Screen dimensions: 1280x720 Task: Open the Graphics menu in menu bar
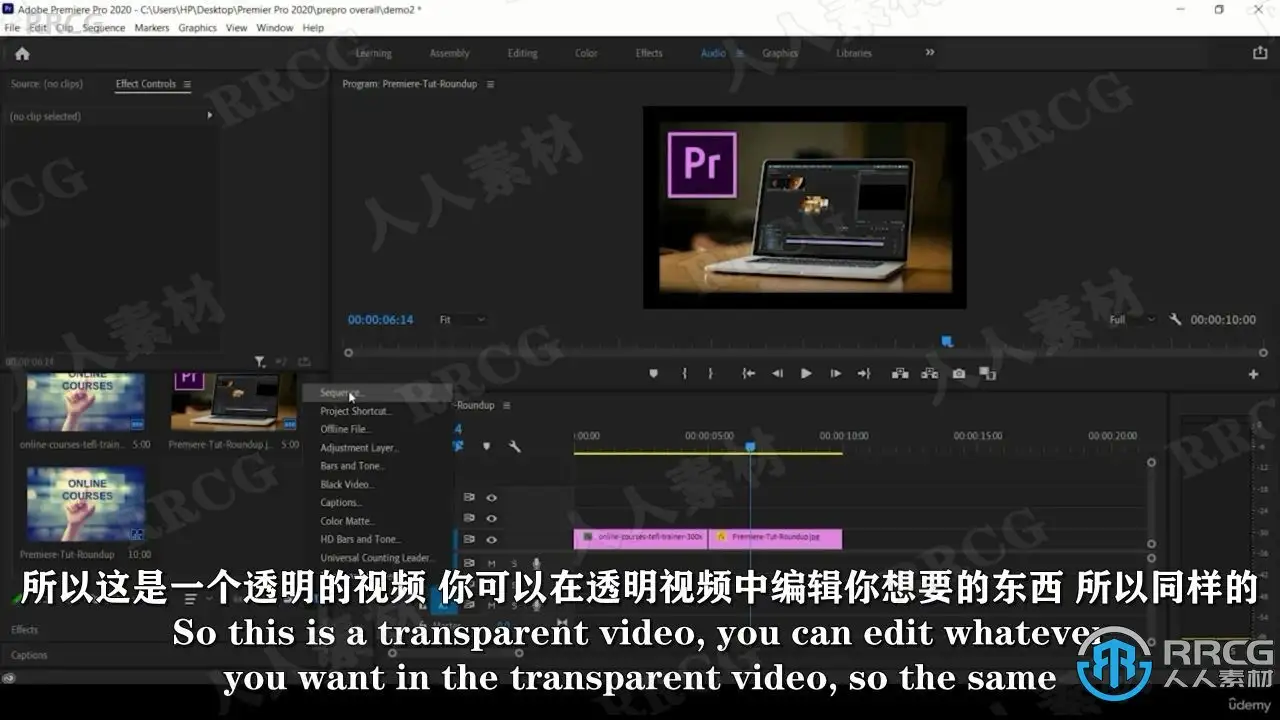198,28
